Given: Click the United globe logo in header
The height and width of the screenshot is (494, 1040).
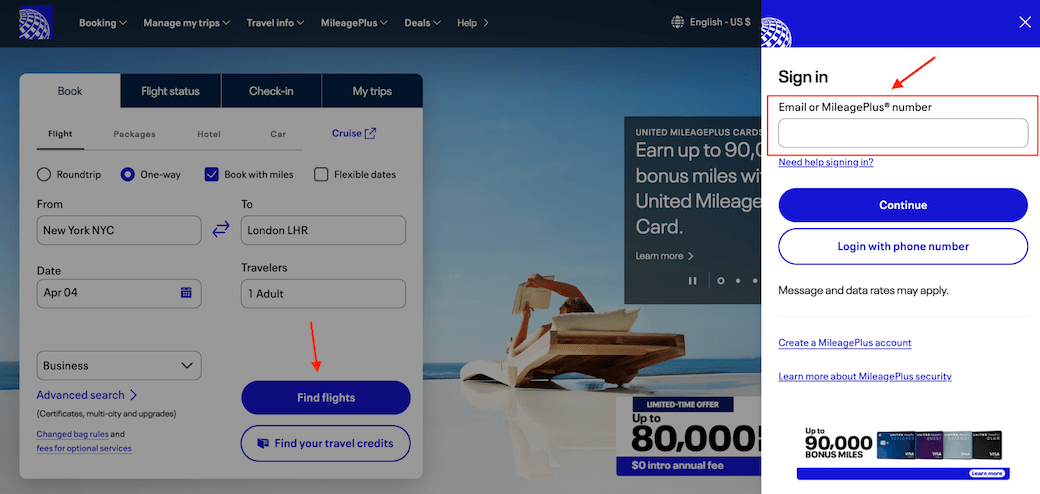Looking at the screenshot, I should (36, 22).
